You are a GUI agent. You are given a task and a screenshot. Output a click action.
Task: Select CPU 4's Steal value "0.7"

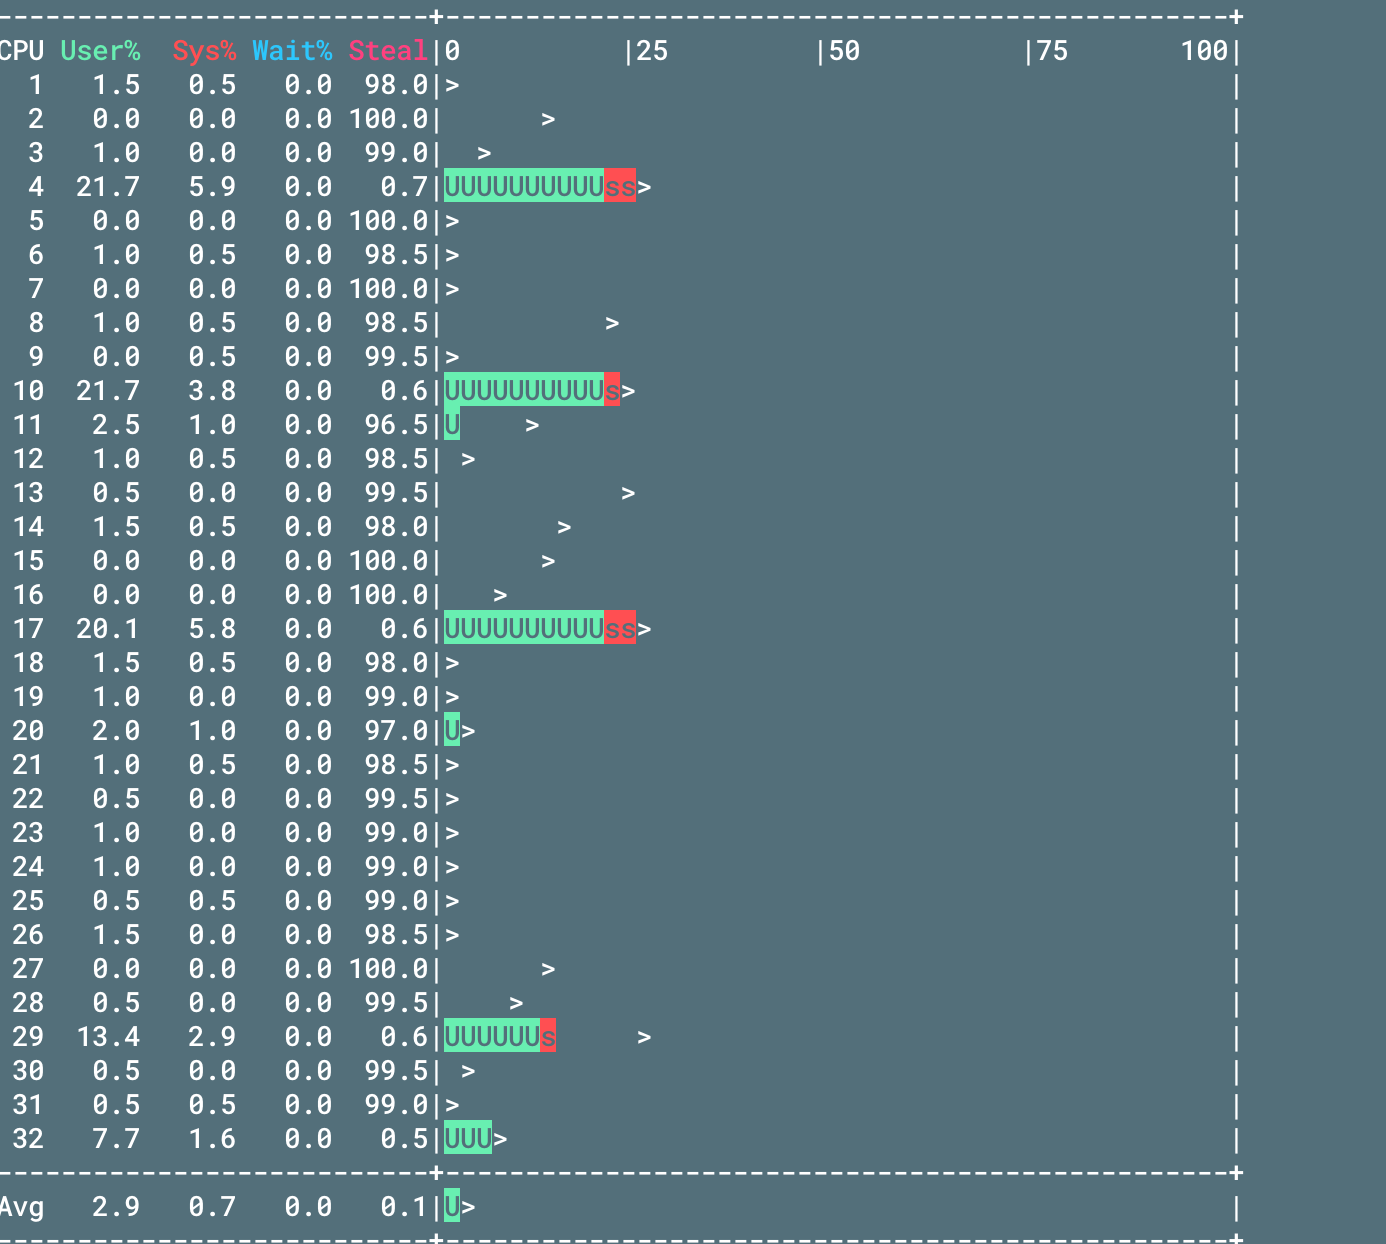(404, 187)
